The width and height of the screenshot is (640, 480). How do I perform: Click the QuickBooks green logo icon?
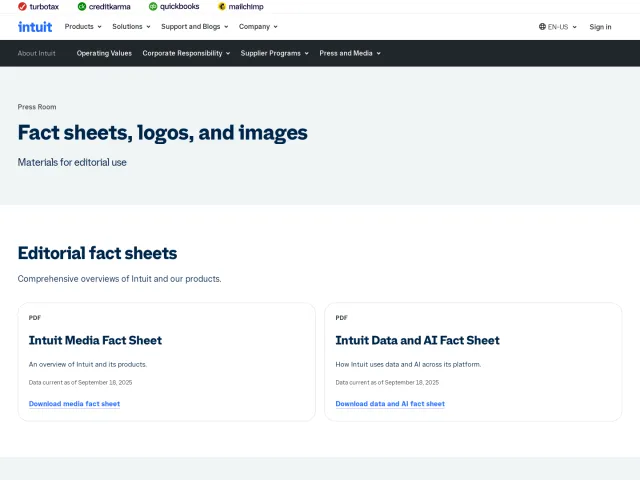pos(153,7)
